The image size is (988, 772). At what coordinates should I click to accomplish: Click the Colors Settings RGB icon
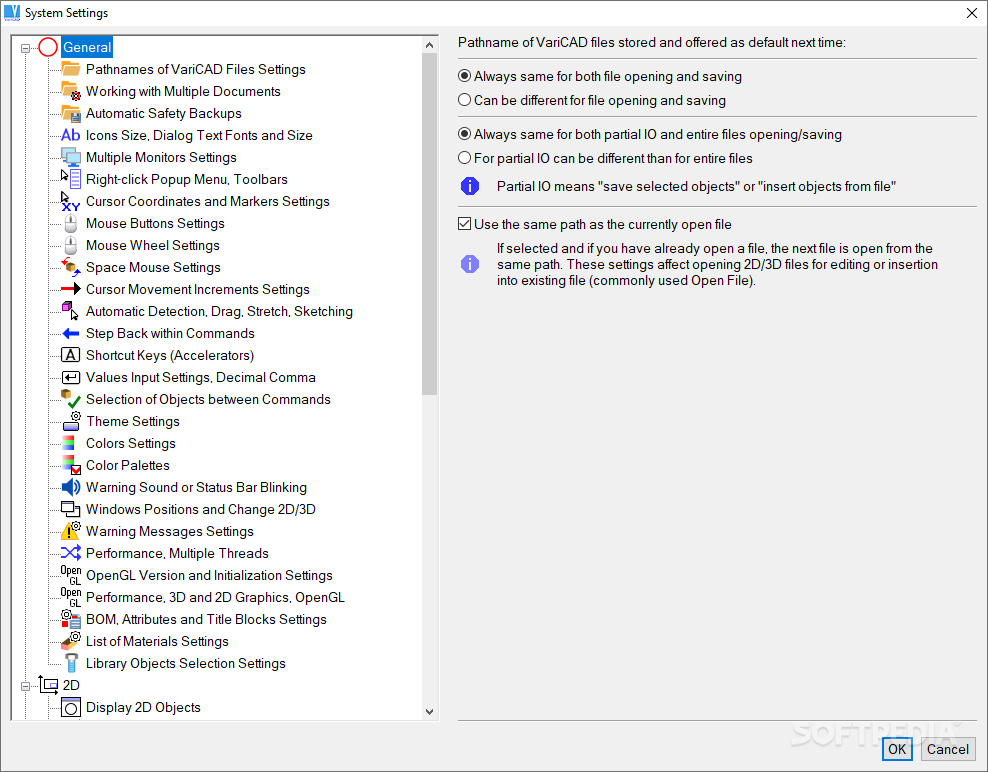(x=69, y=443)
